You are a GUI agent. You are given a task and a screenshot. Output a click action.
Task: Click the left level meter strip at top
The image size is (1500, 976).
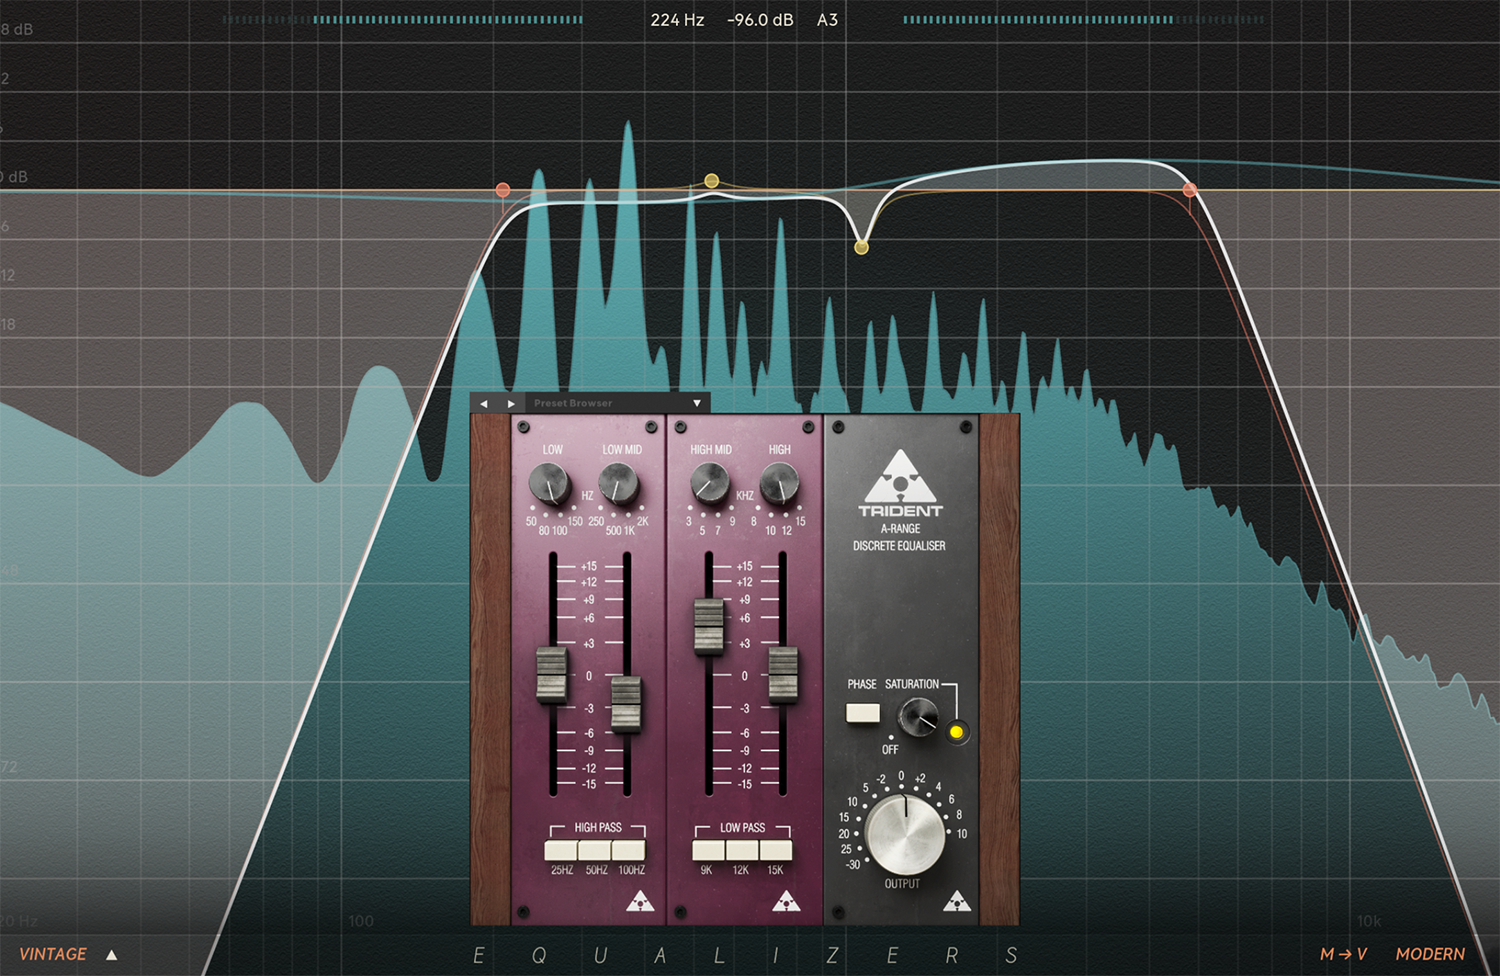coord(403,19)
